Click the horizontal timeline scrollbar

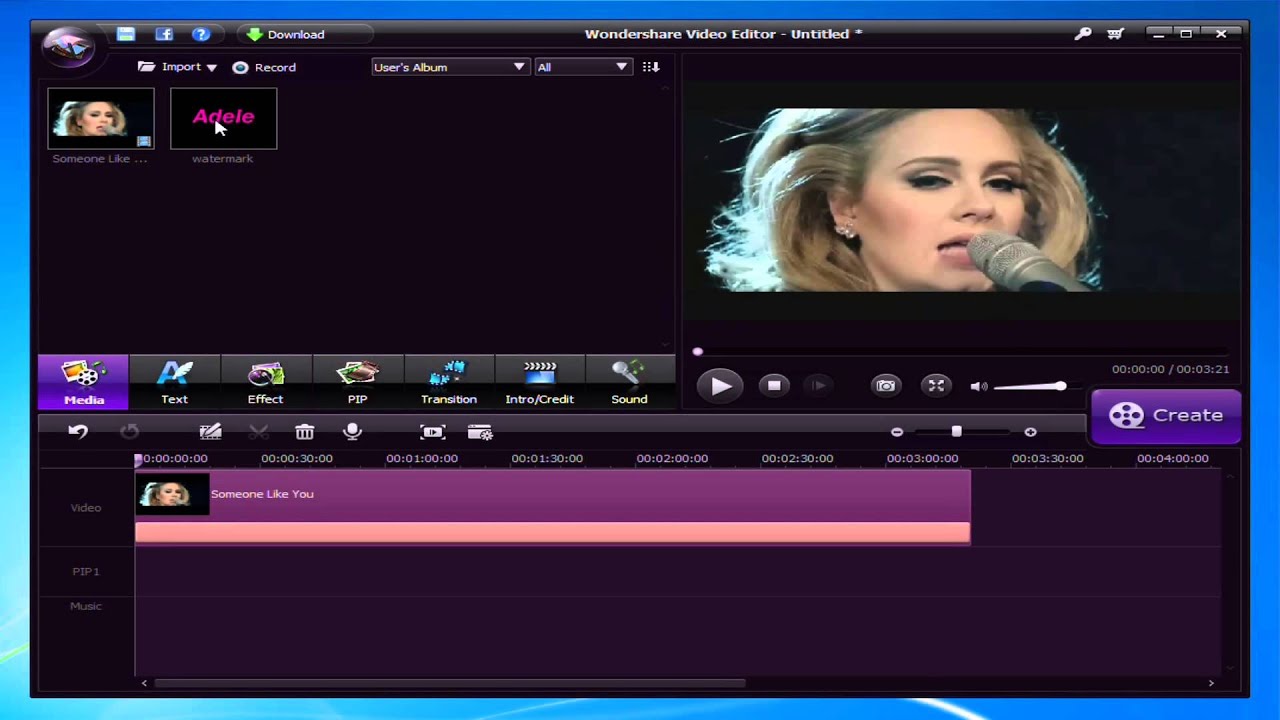click(450, 683)
